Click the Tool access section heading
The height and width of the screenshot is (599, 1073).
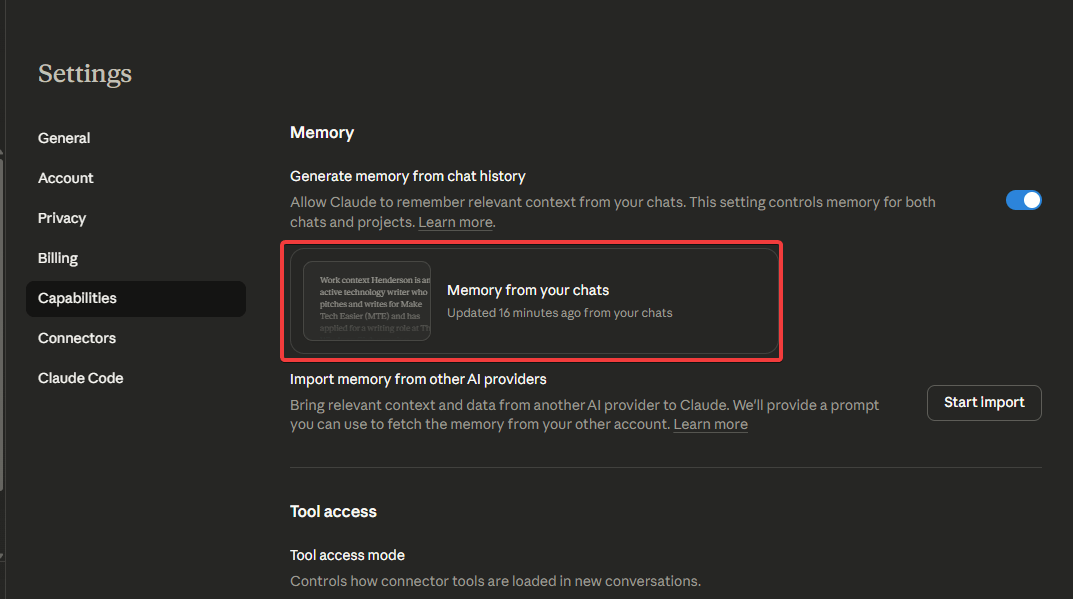pyautogui.click(x=333, y=511)
